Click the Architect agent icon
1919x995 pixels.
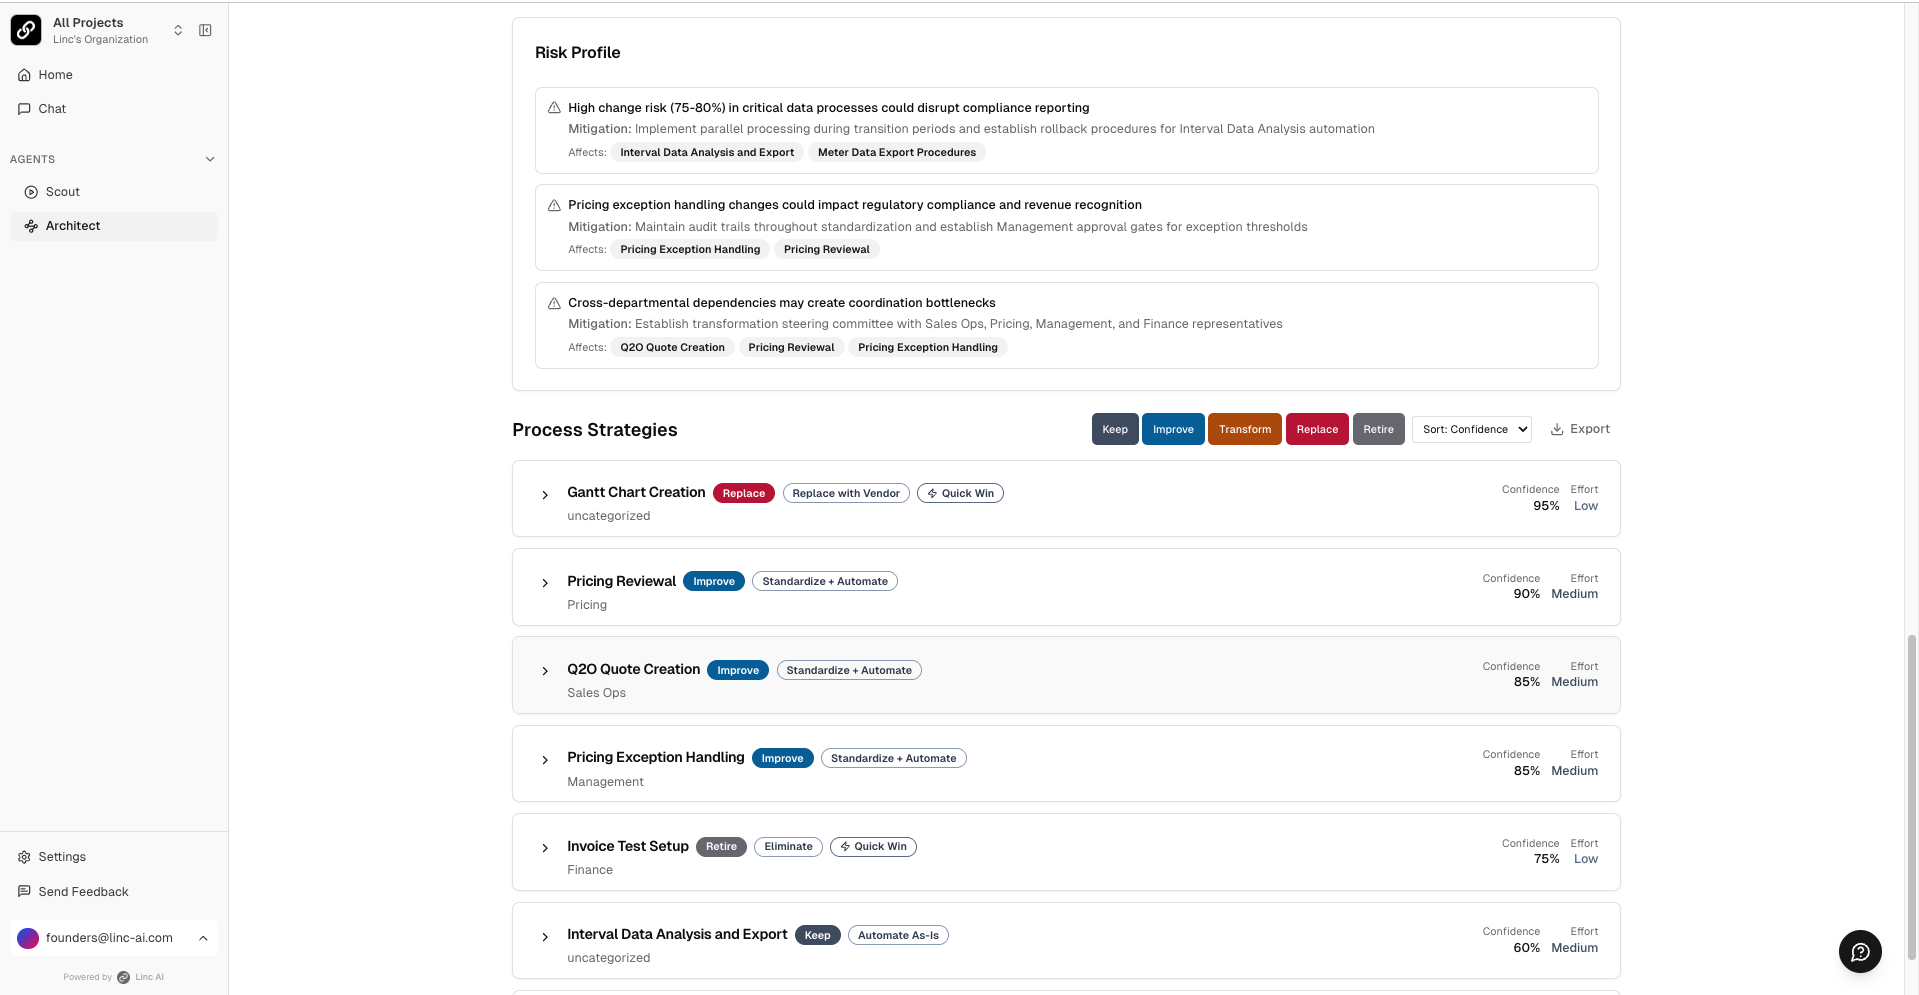[x=31, y=226]
